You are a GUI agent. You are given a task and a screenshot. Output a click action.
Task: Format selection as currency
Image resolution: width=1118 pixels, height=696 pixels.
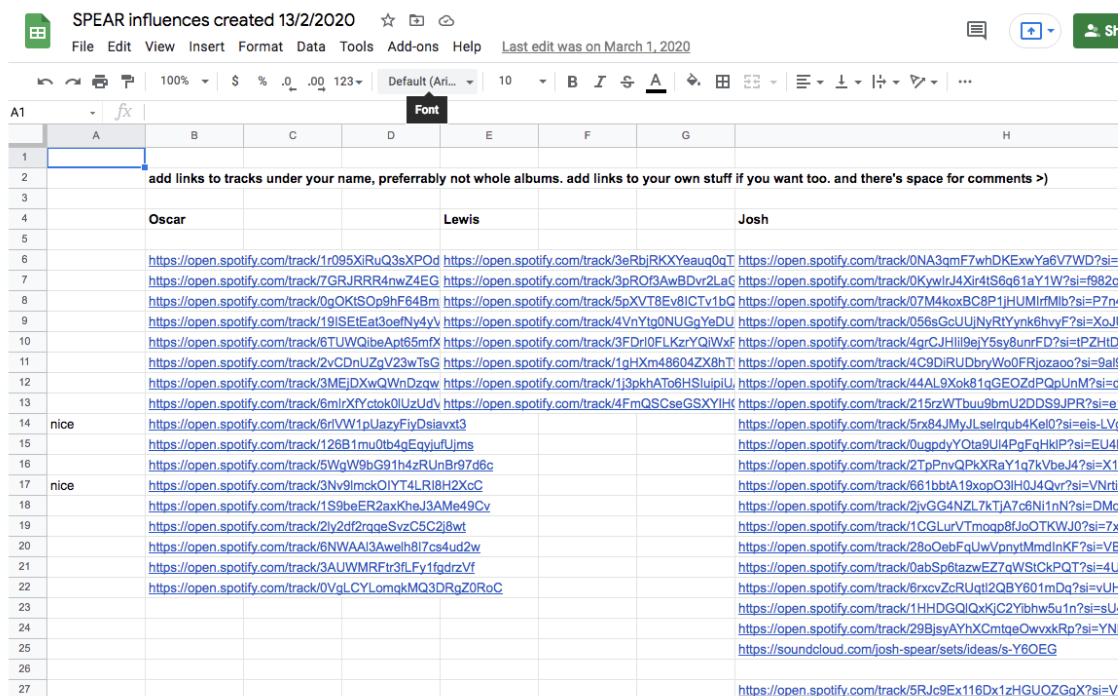pyautogui.click(x=235, y=82)
